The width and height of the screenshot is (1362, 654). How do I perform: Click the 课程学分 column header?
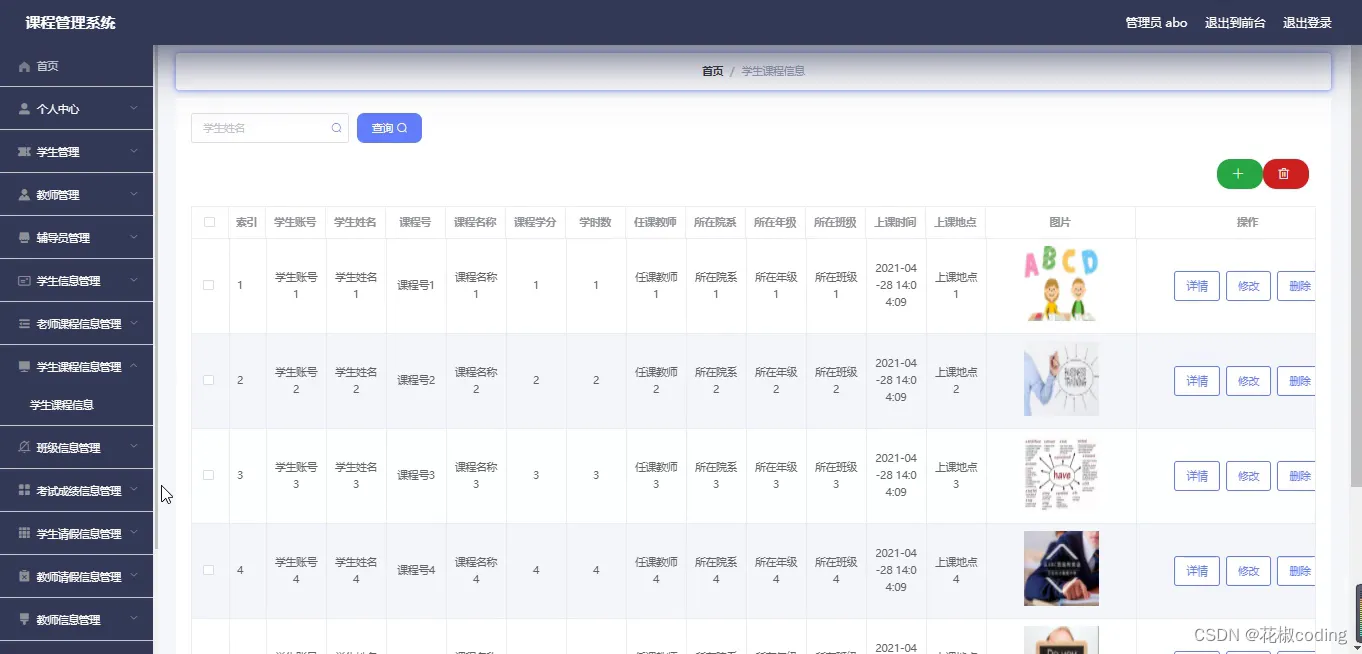pos(535,222)
